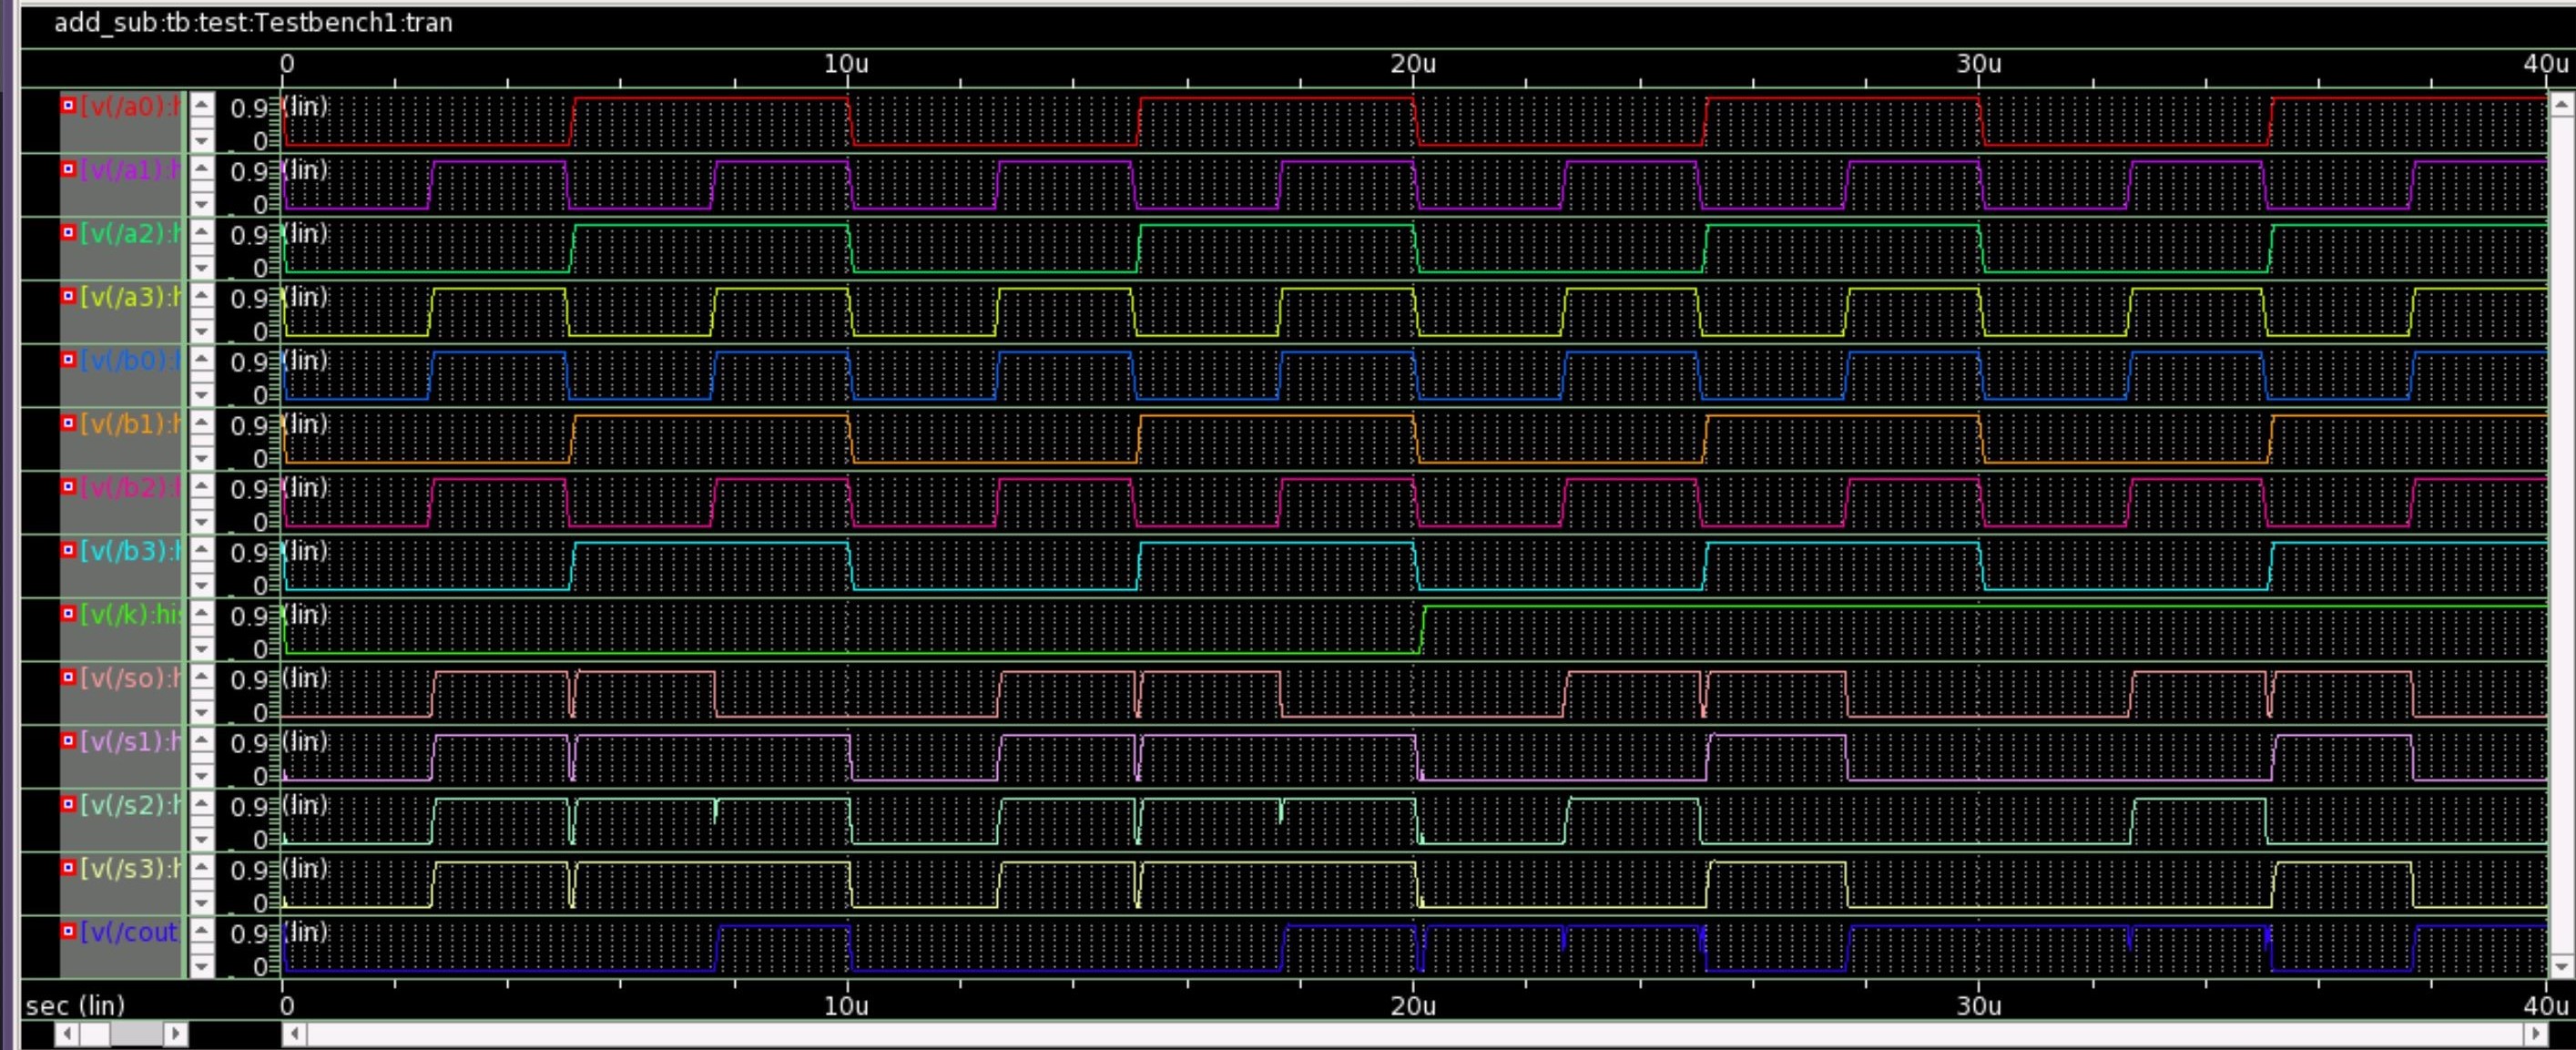The image size is (2576, 1050).
Task: Toggle the red selection square for v(/b2)
Action: [68, 487]
